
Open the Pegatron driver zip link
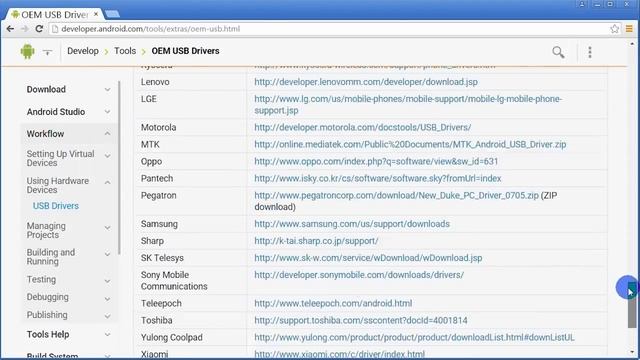396,196
